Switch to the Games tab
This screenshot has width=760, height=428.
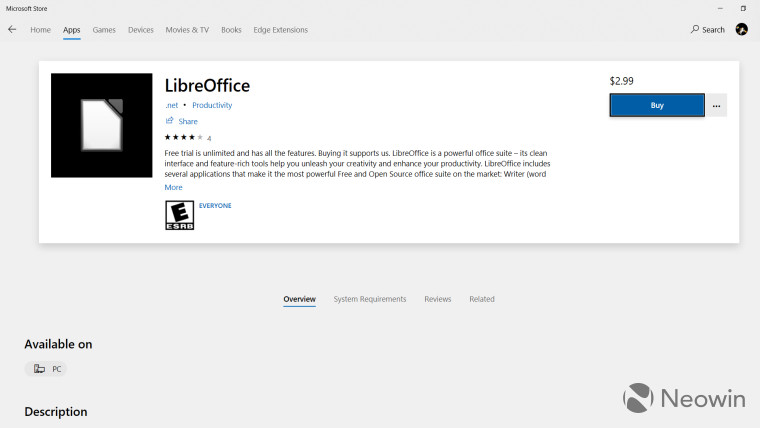(104, 30)
